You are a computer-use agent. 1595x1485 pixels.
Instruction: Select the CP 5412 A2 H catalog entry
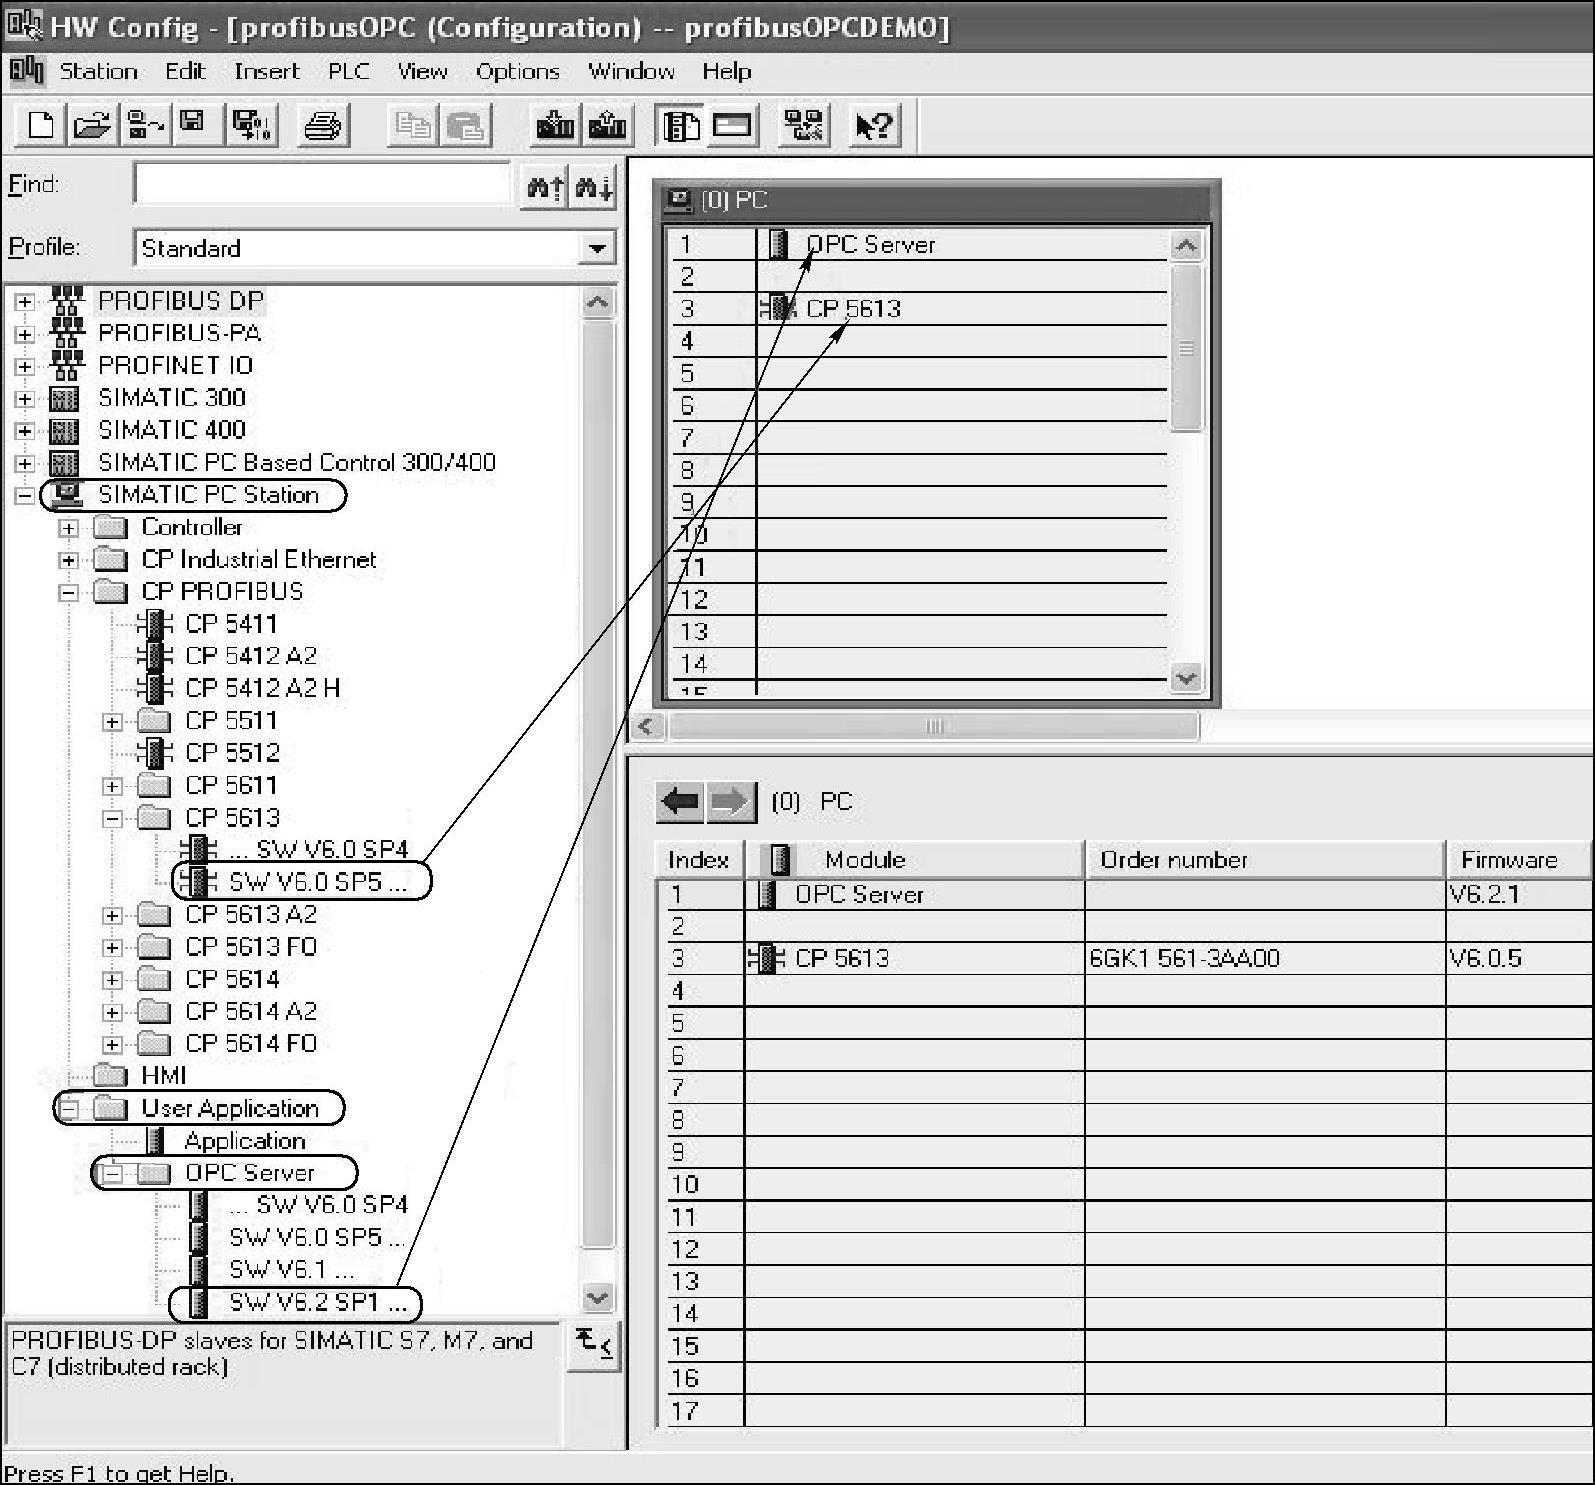click(263, 688)
